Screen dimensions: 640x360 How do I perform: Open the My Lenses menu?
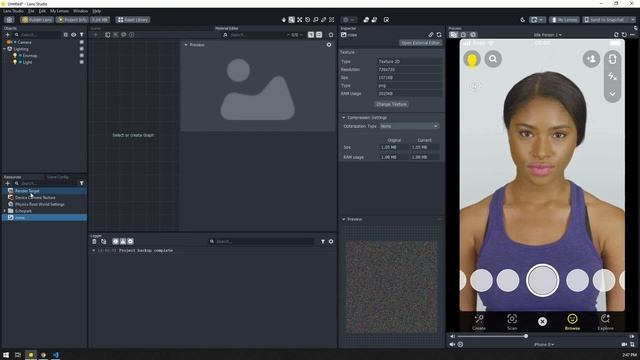[59, 11]
